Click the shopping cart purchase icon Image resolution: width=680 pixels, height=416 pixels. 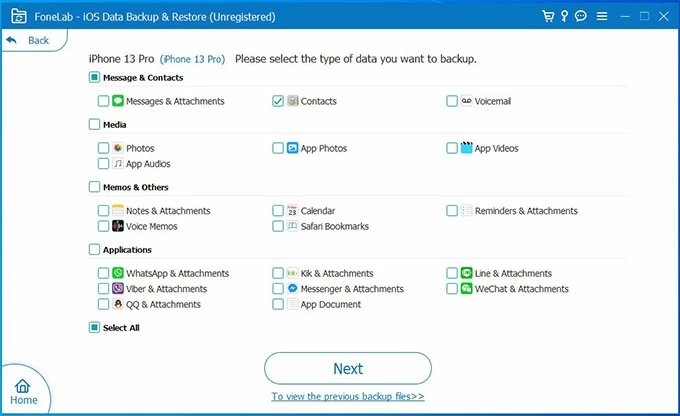[548, 17]
